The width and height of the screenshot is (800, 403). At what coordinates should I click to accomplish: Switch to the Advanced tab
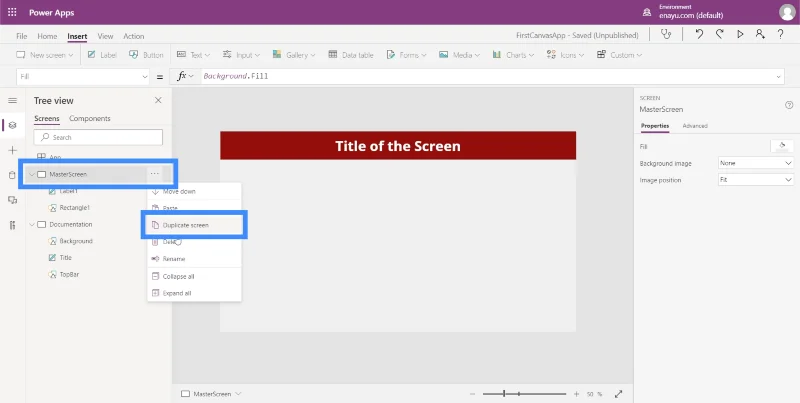[695, 125]
